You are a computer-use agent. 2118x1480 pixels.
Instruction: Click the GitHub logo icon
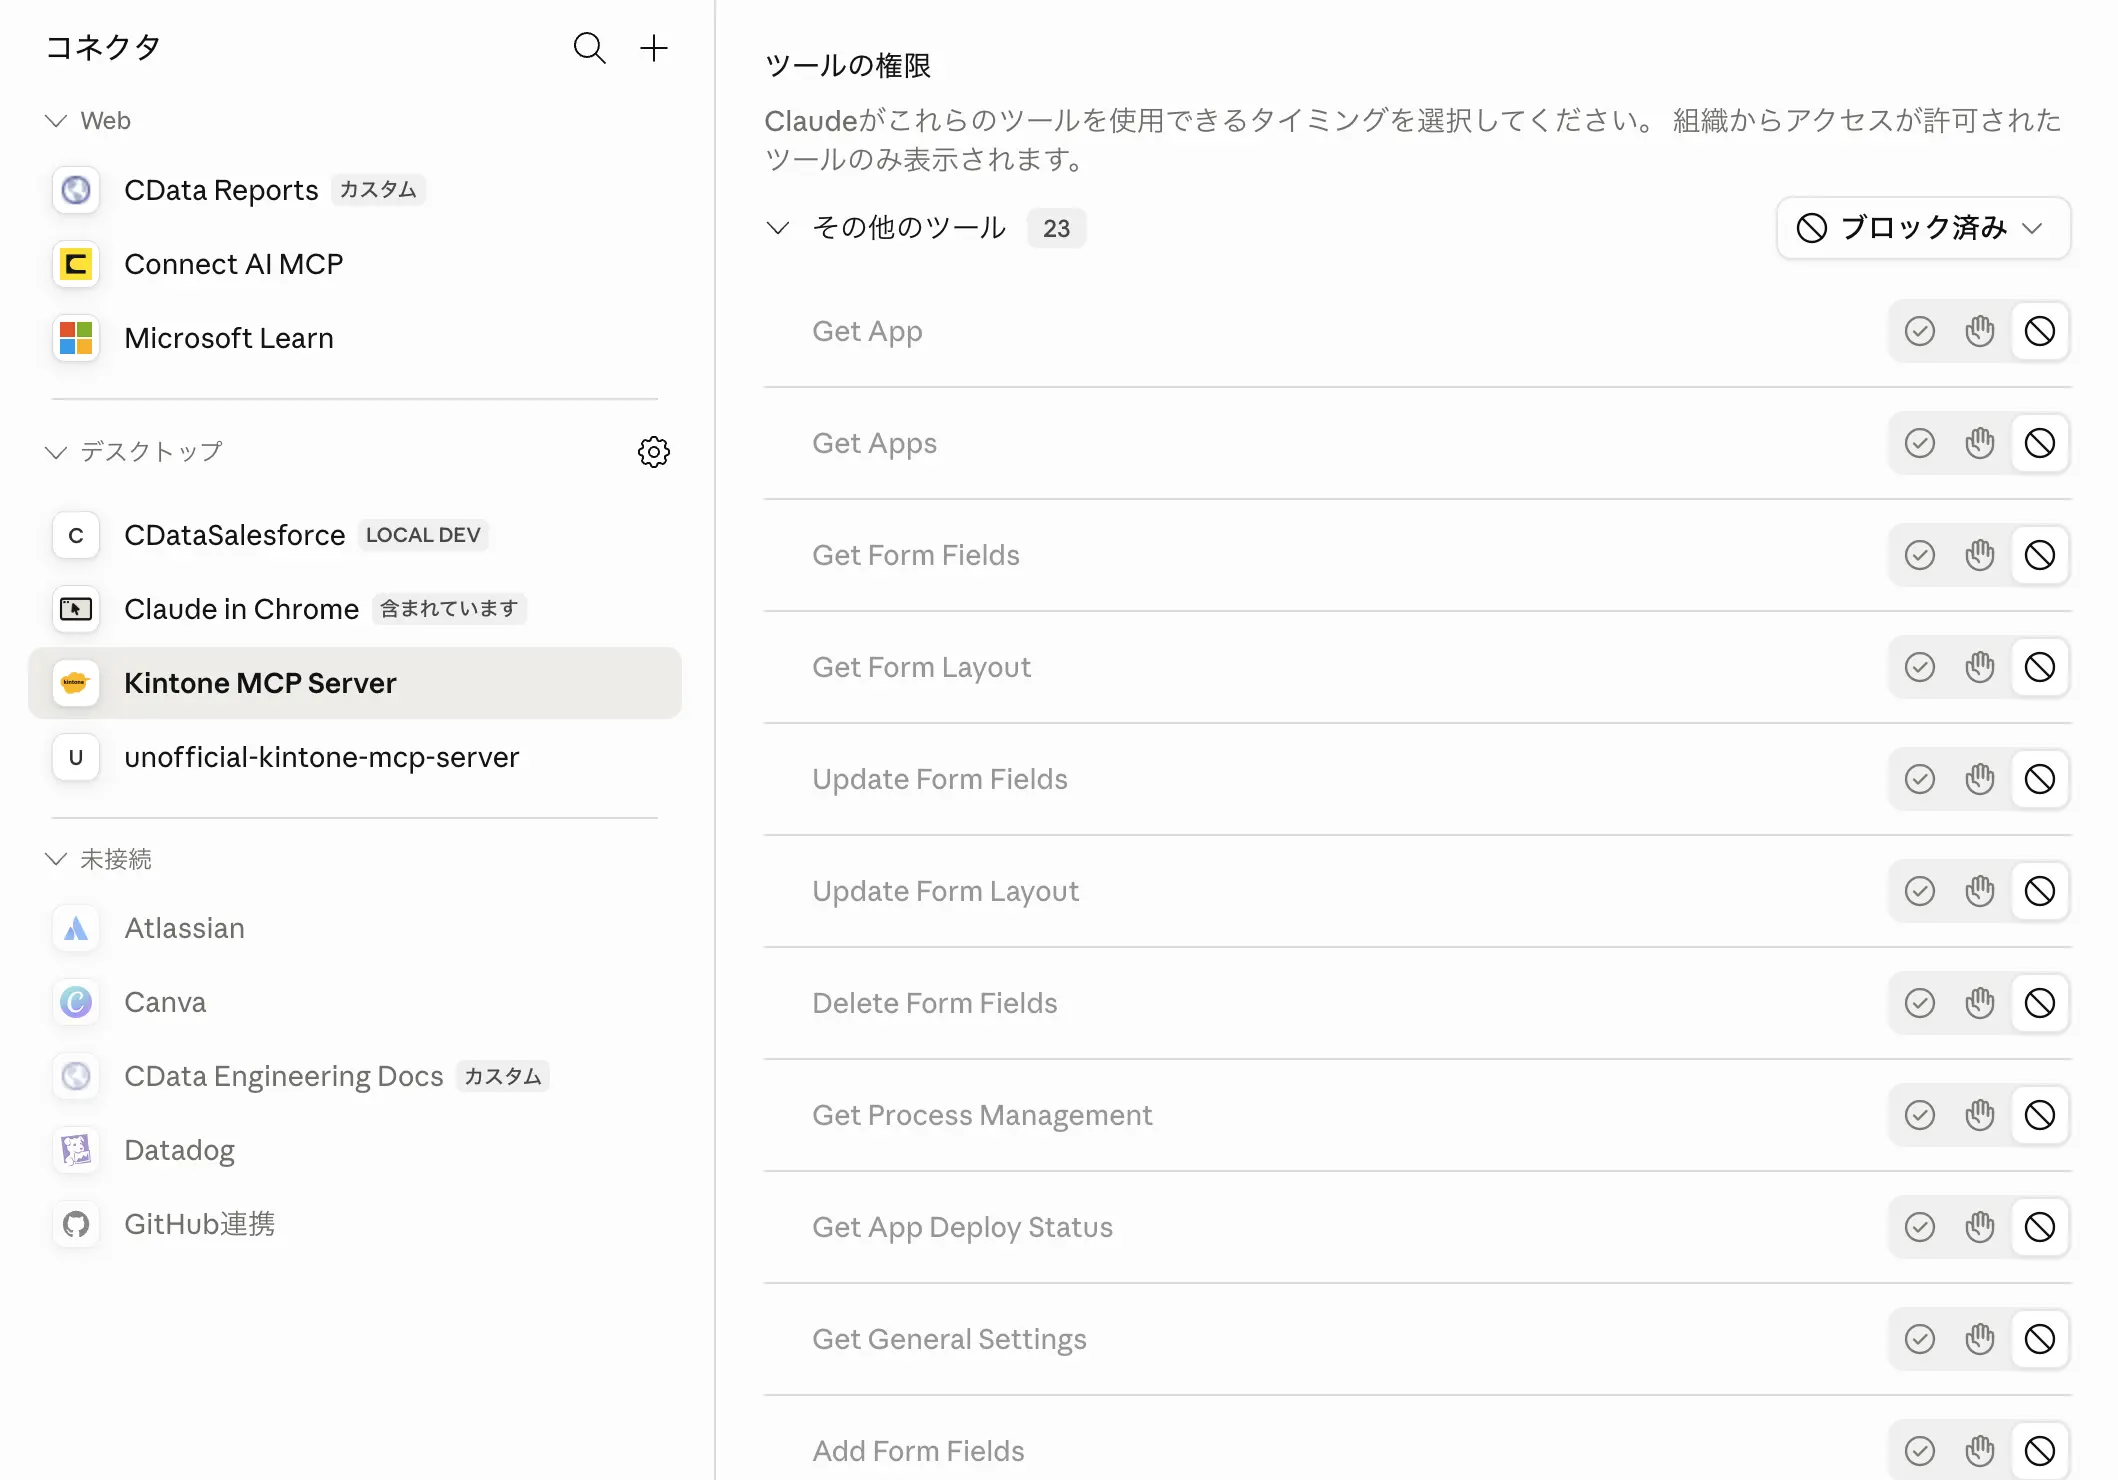76,1224
